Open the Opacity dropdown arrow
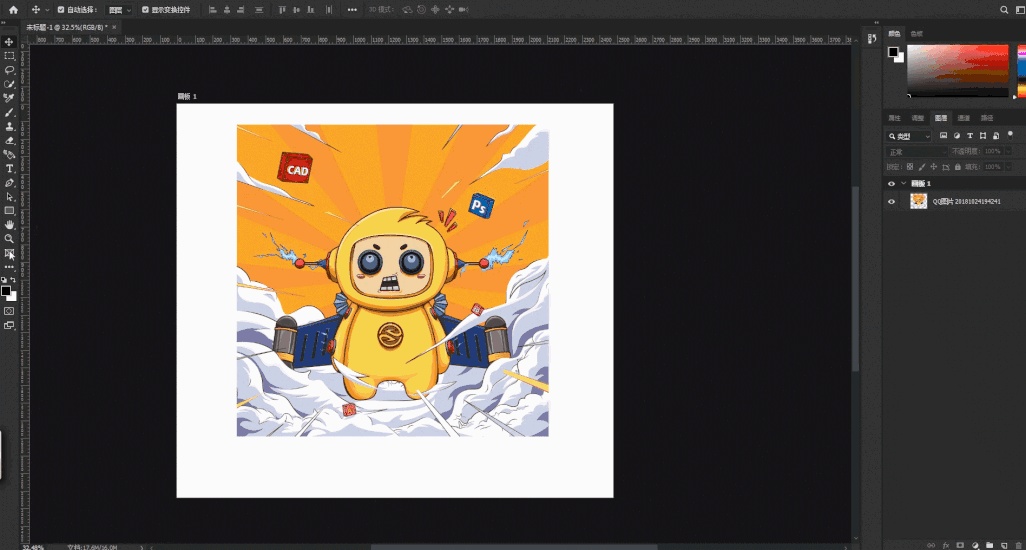Image resolution: width=1026 pixels, height=550 pixels. 1008,151
